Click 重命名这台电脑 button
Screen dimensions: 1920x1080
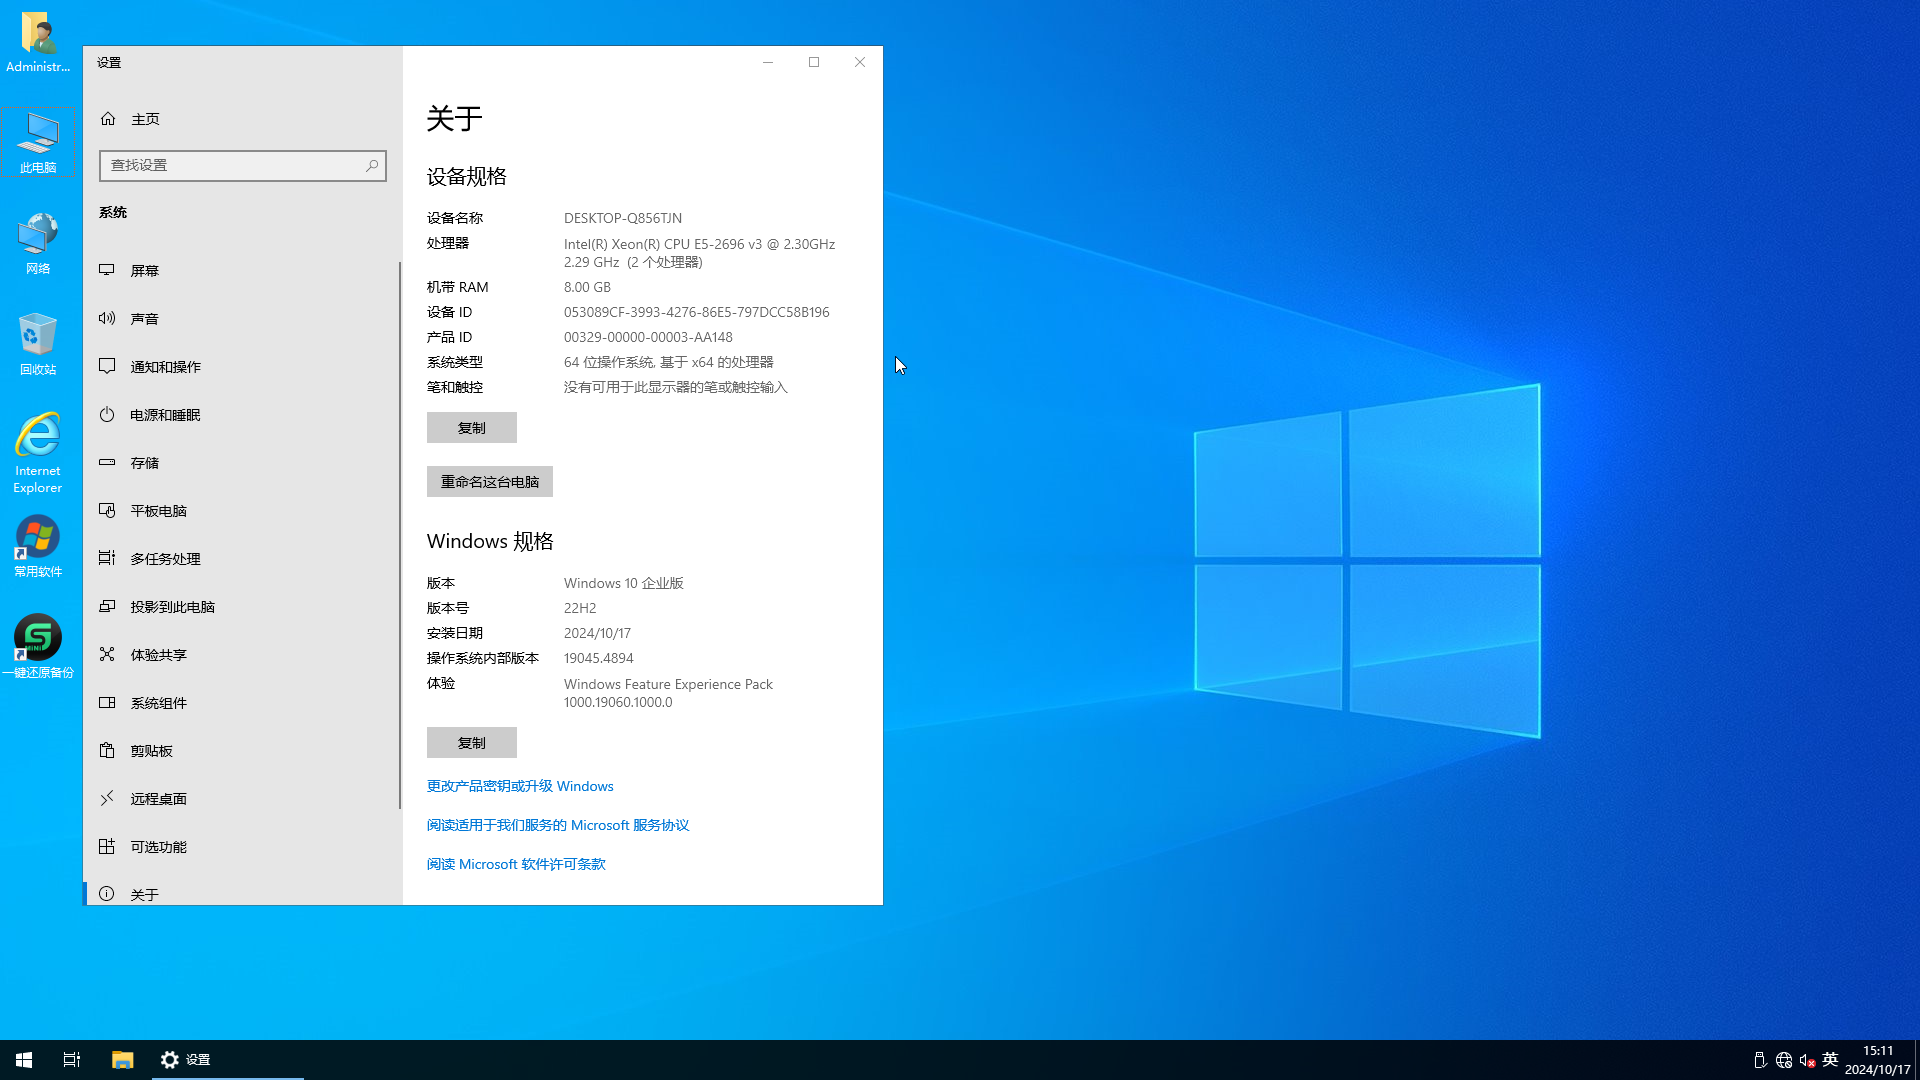point(490,482)
